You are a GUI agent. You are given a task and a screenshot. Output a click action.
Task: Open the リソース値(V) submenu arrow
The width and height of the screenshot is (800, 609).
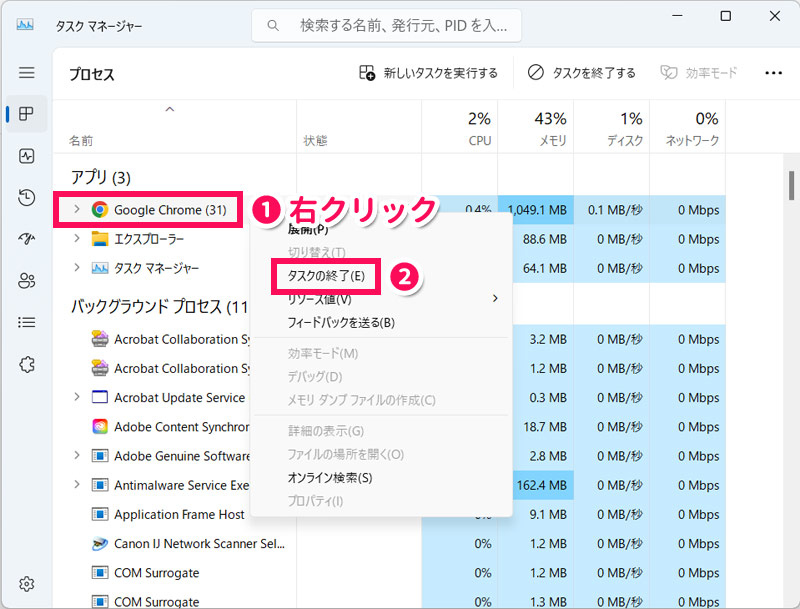(495, 298)
